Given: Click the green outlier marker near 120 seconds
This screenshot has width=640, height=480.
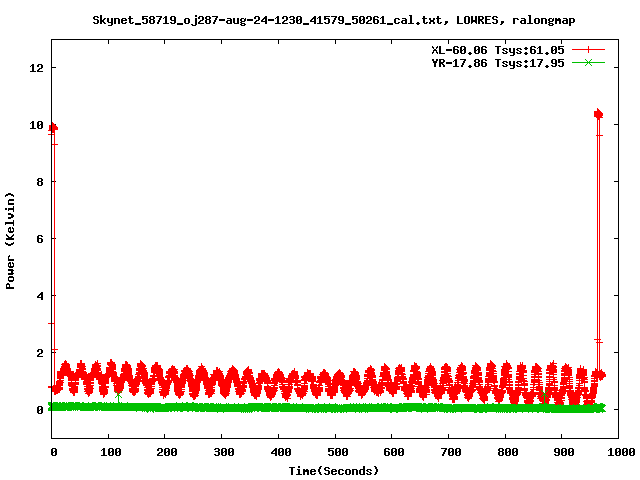Looking at the screenshot, I should [x=118, y=396].
